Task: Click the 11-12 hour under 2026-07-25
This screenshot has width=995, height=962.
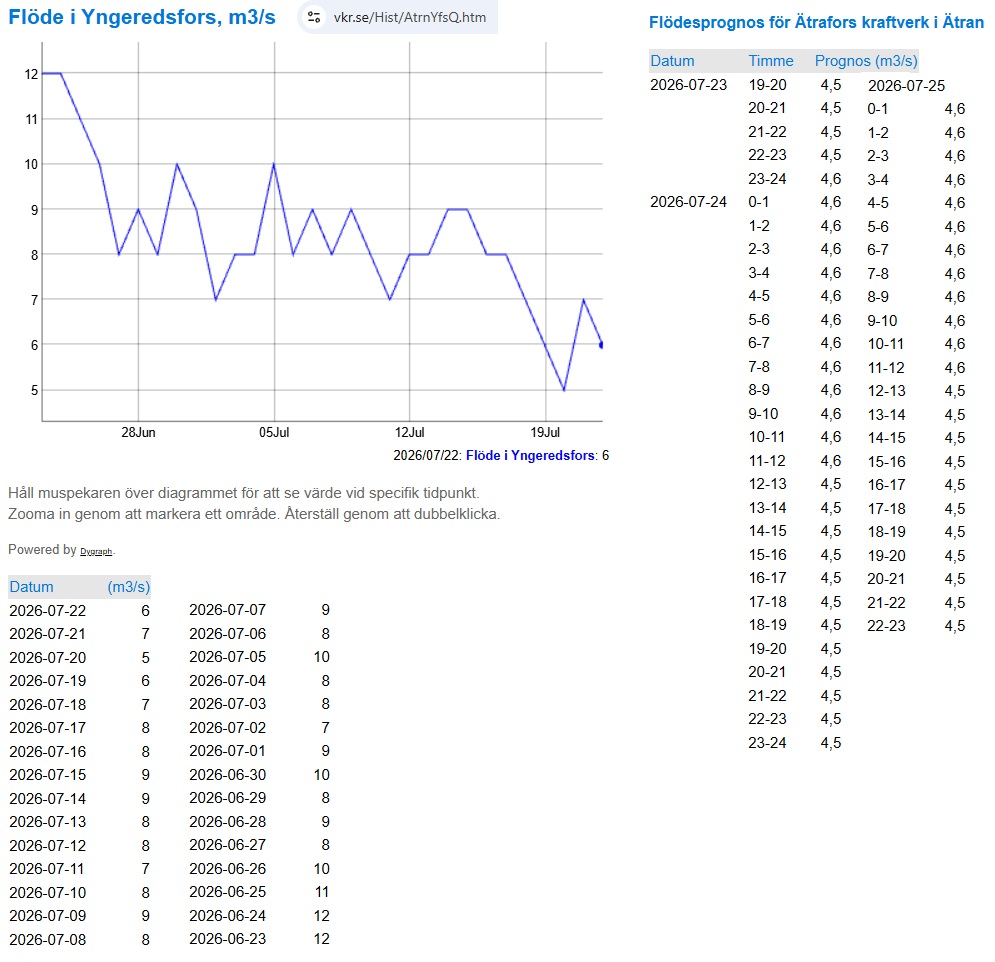Action: (886, 368)
